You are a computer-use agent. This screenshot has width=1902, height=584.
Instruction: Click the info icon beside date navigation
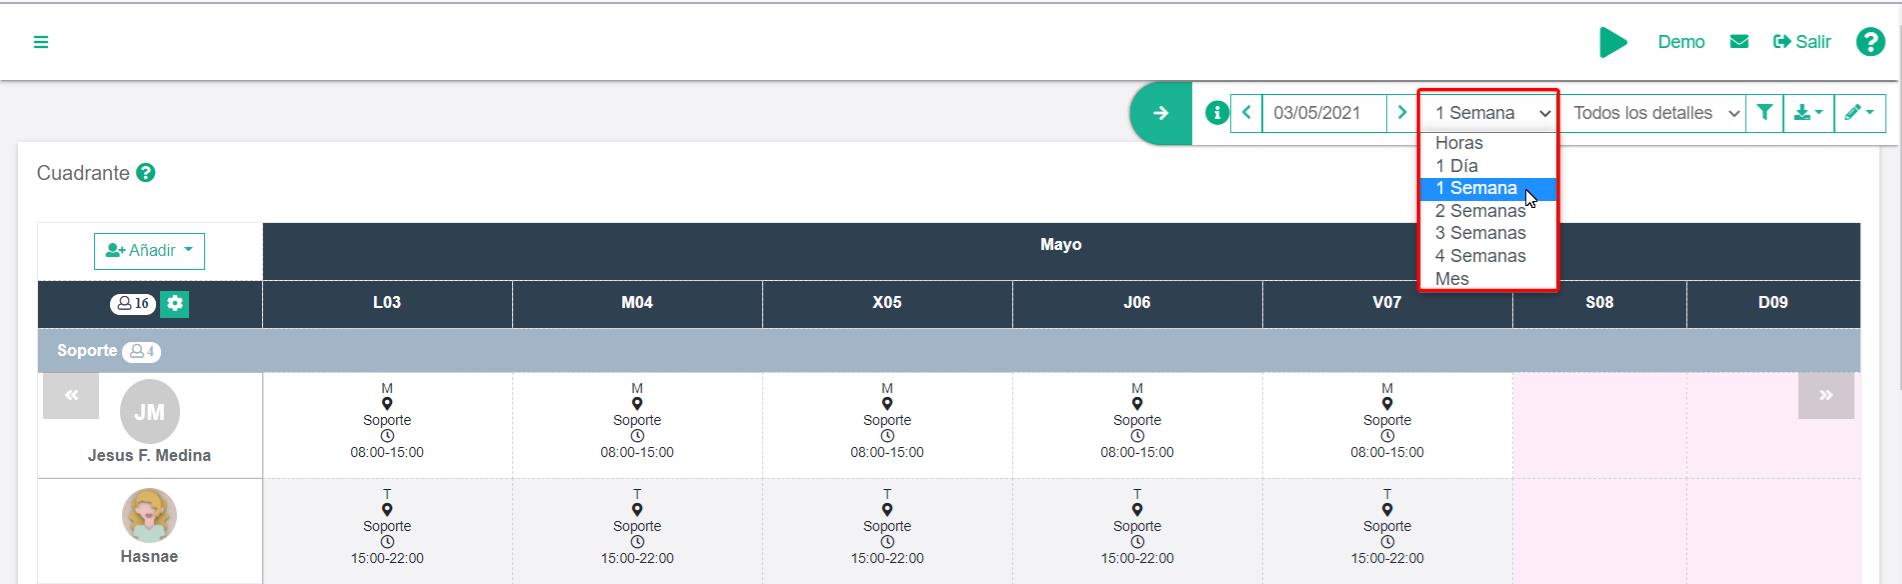tap(1216, 113)
